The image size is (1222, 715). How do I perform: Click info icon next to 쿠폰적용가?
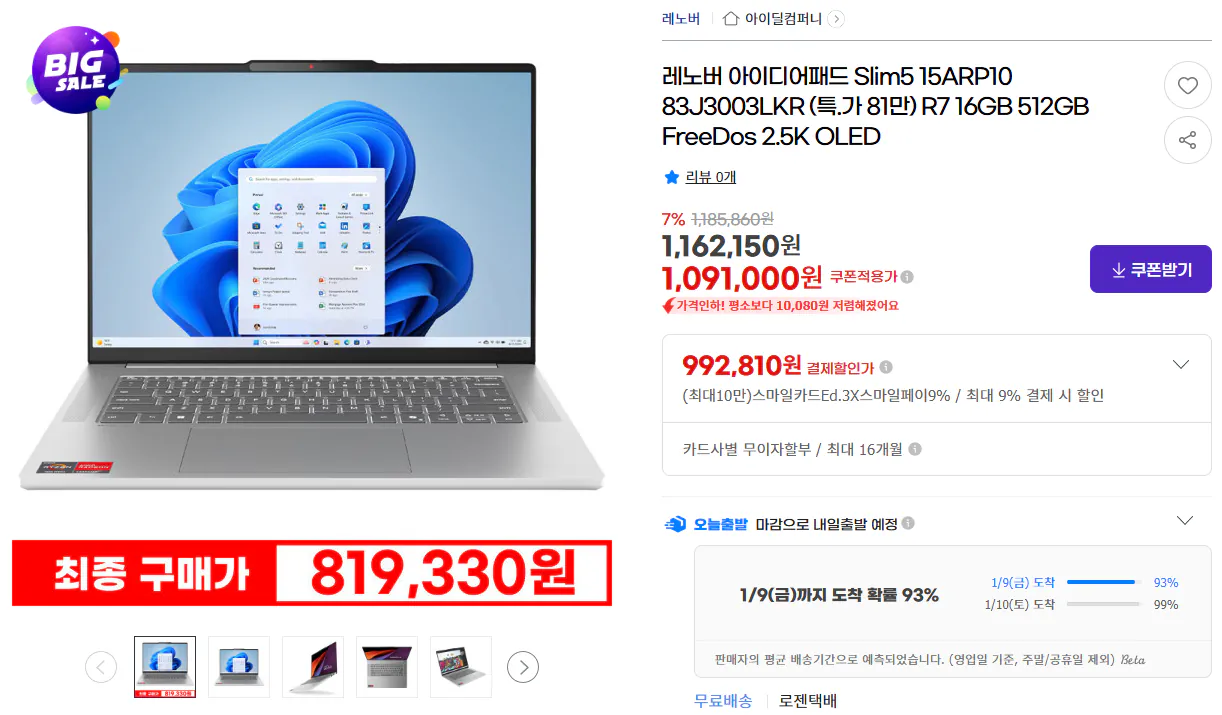tap(906, 277)
